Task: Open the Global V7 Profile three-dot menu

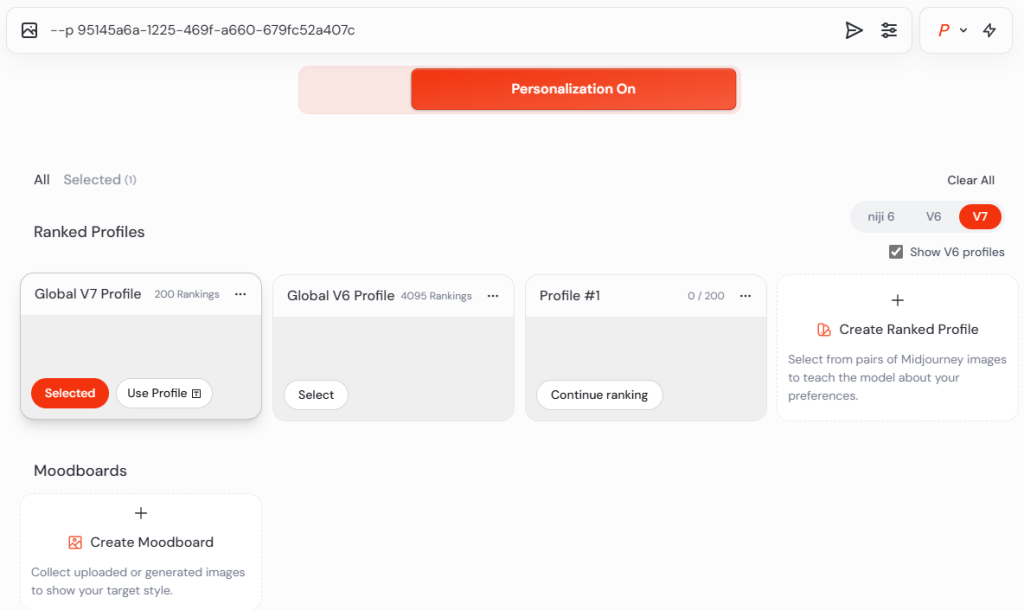Action: pos(240,295)
